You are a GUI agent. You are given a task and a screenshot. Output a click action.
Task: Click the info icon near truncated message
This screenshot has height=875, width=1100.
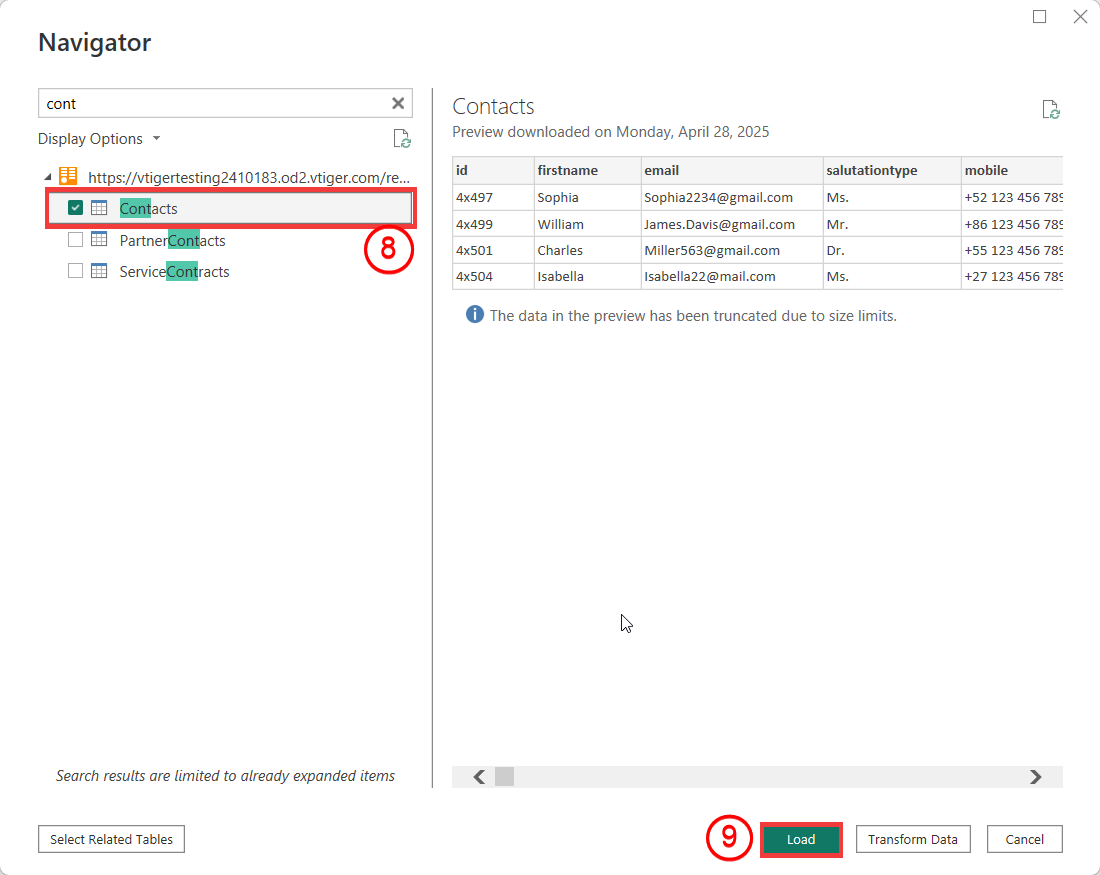click(475, 315)
